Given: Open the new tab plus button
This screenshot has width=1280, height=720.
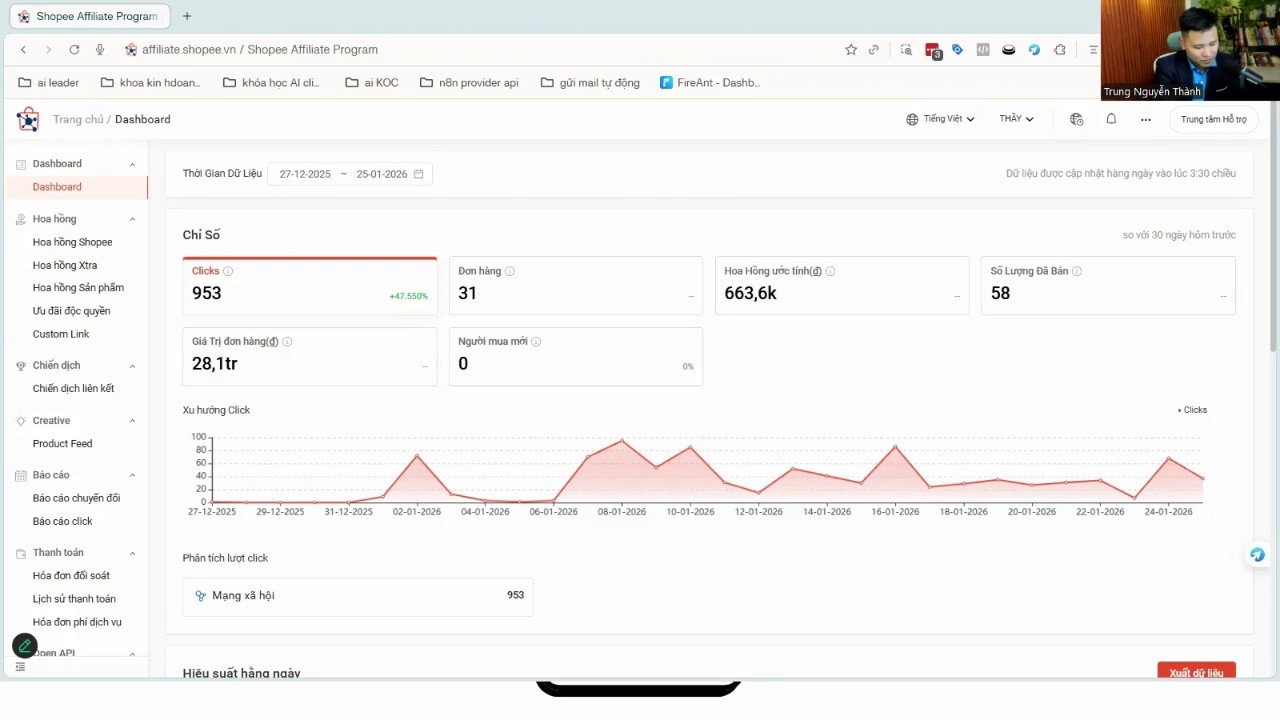Looking at the screenshot, I should (187, 16).
